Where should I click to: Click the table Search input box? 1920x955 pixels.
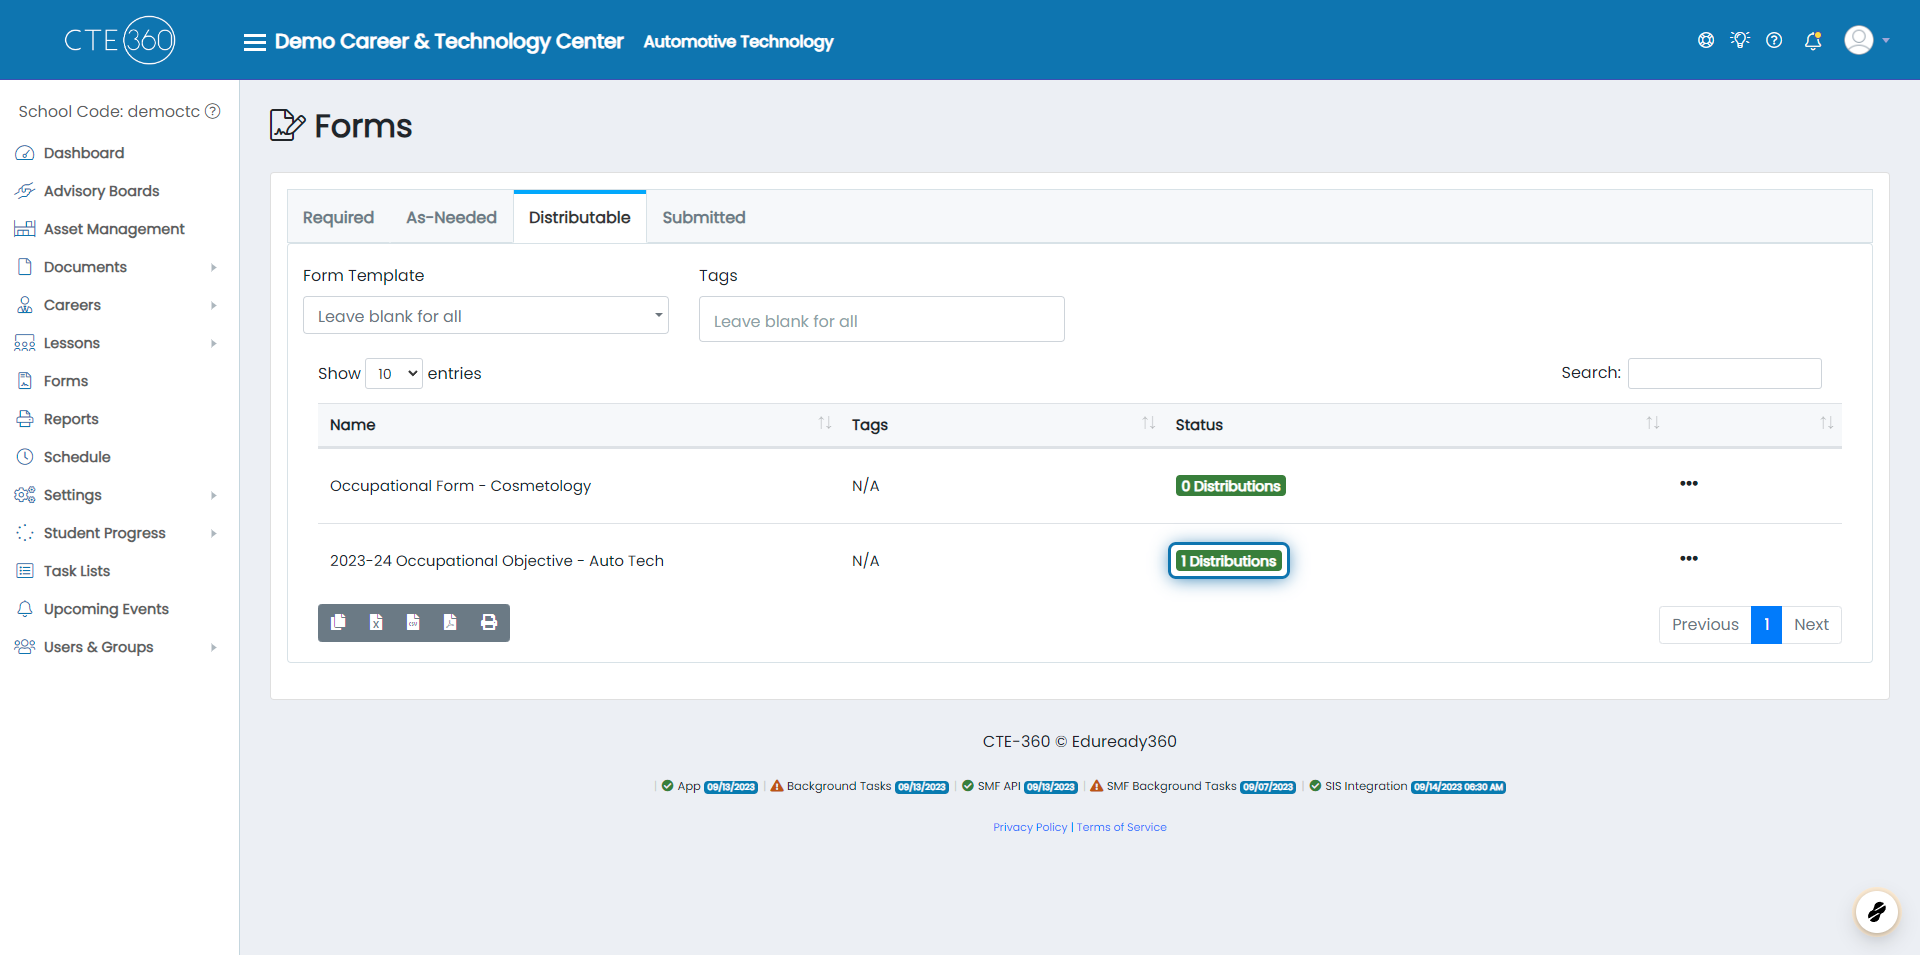click(x=1725, y=373)
